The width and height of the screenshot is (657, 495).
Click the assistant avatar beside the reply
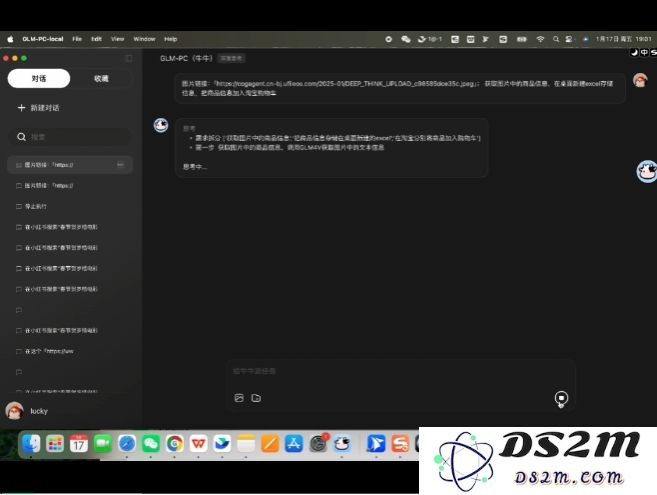[161, 125]
